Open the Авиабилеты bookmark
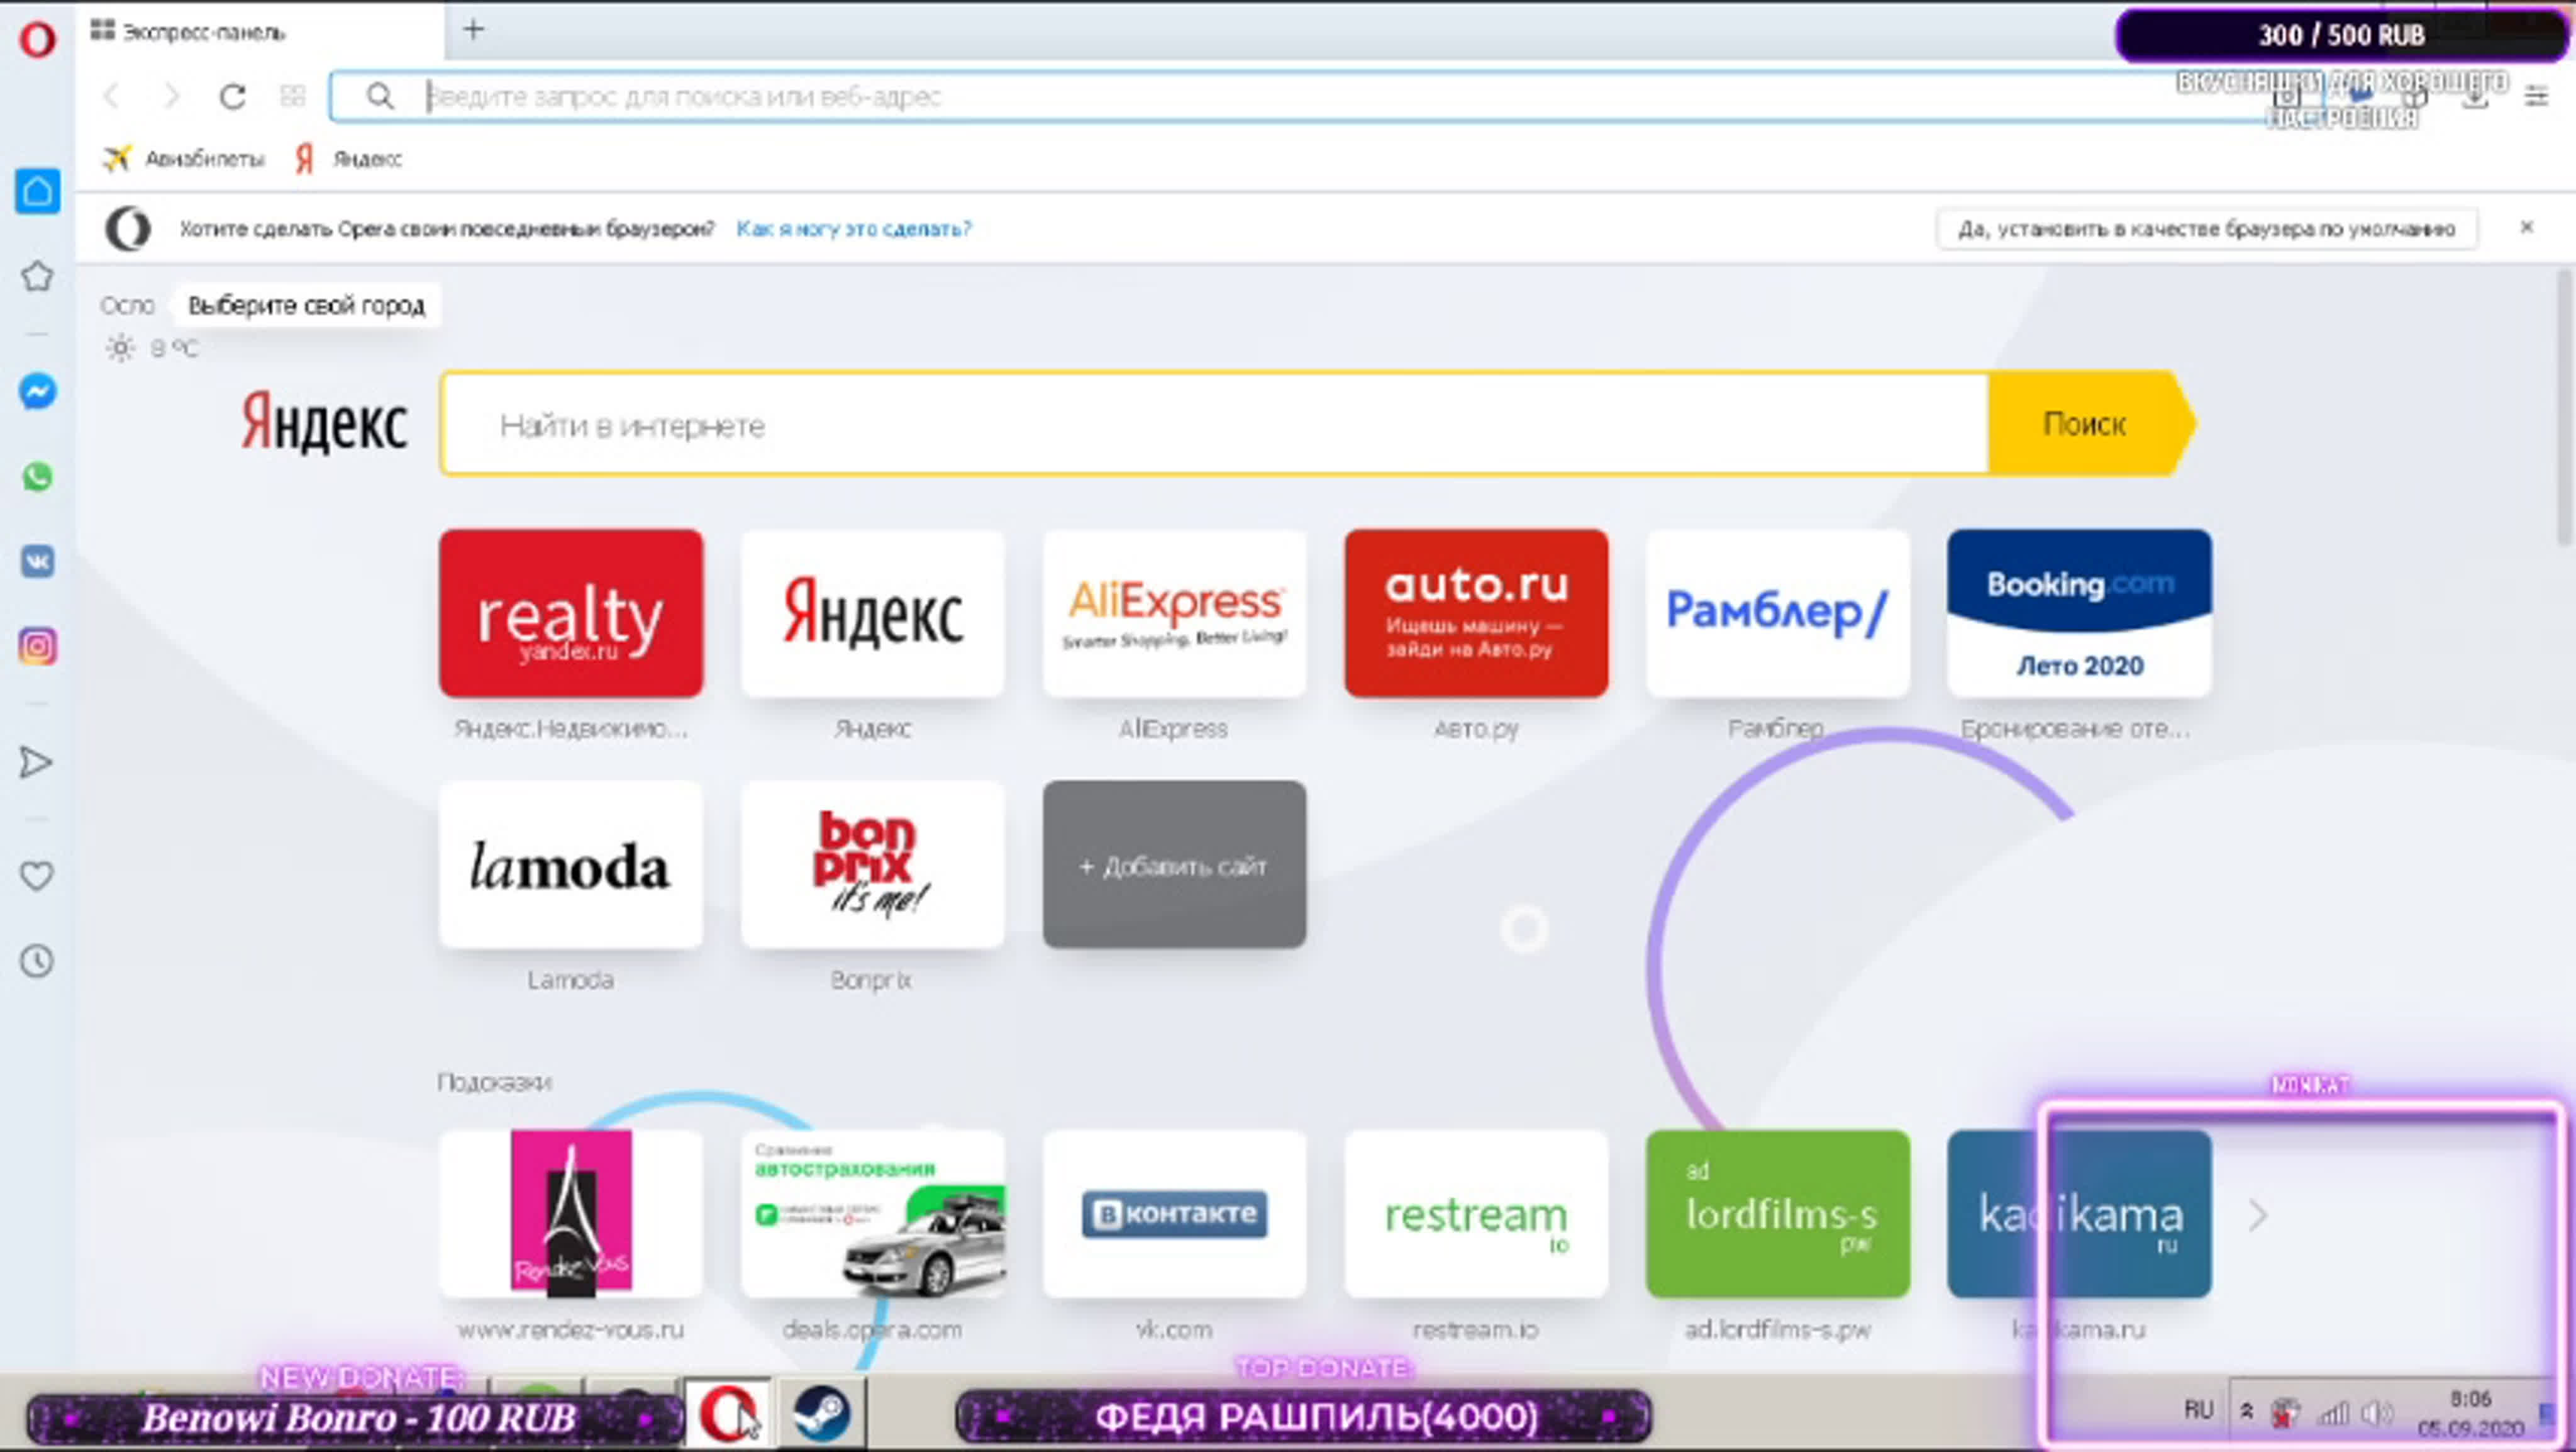 click(184, 159)
